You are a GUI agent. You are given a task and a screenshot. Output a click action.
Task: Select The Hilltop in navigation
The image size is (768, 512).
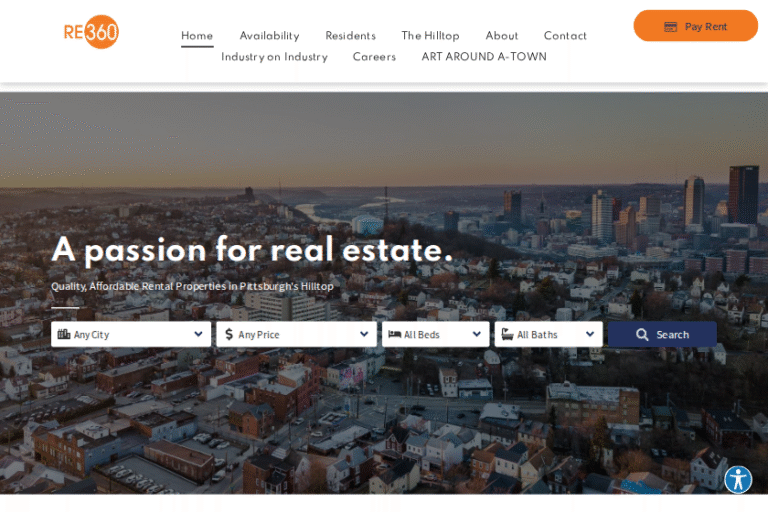431,36
